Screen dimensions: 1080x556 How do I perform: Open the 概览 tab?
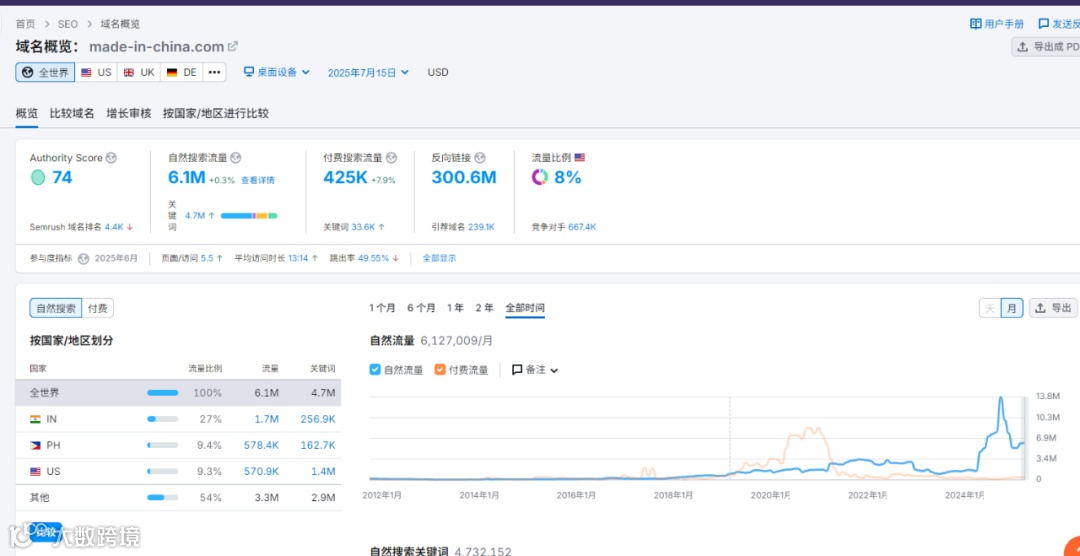[x=27, y=114]
